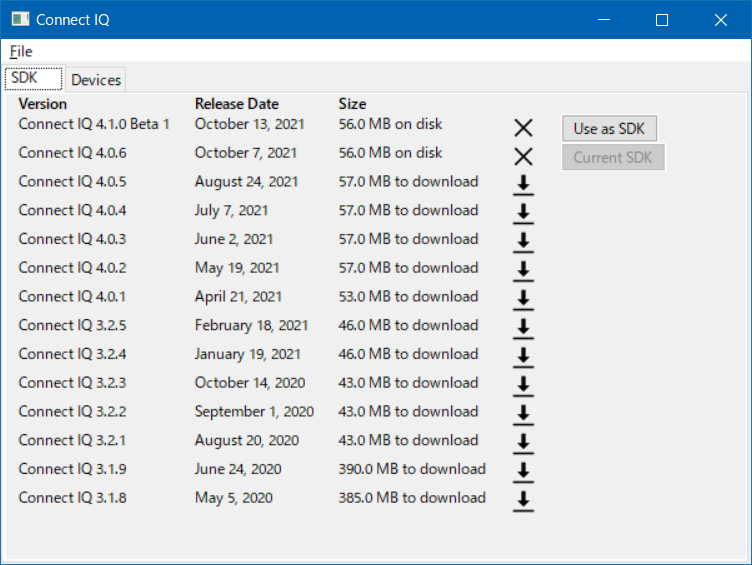752x565 pixels.
Task: Download Connect IQ 4.0.1 SDK
Action: point(523,300)
